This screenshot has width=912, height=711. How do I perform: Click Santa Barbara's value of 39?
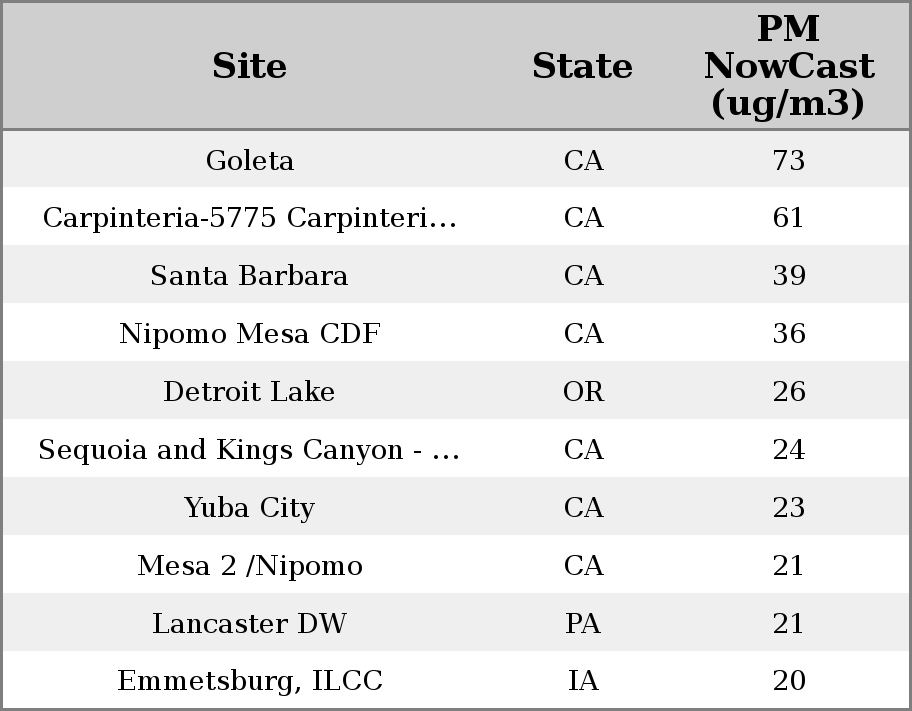click(x=788, y=276)
